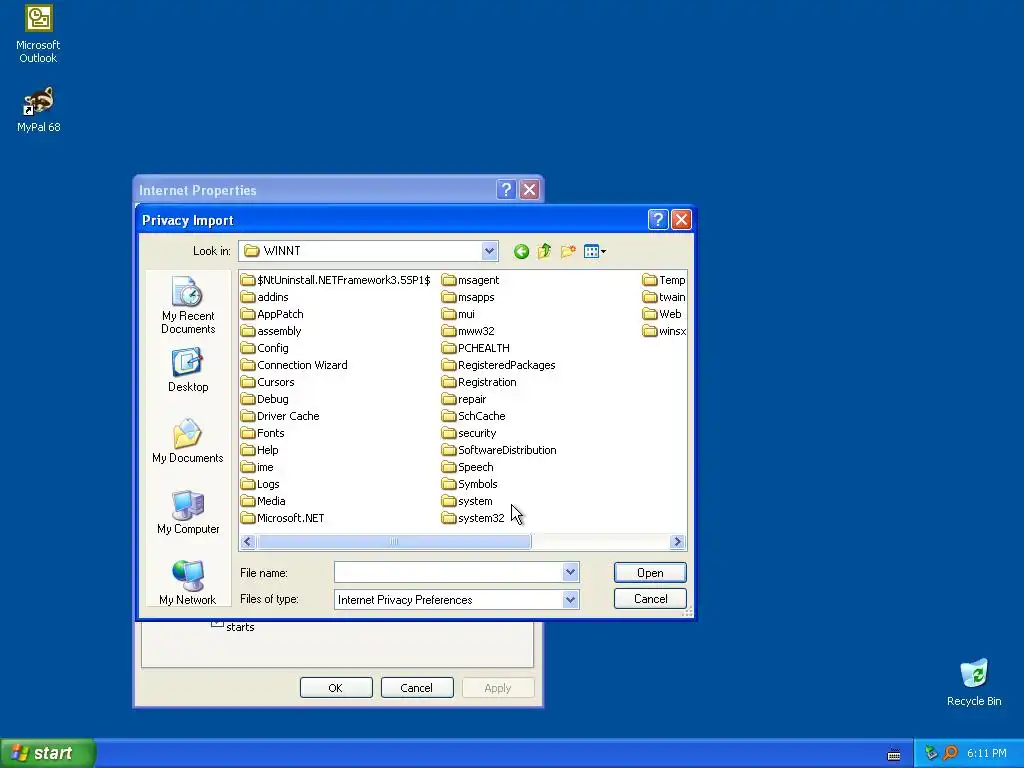The image size is (1024, 768).
Task: Select the Connection Wizard folder
Action: click(x=295, y=365)
